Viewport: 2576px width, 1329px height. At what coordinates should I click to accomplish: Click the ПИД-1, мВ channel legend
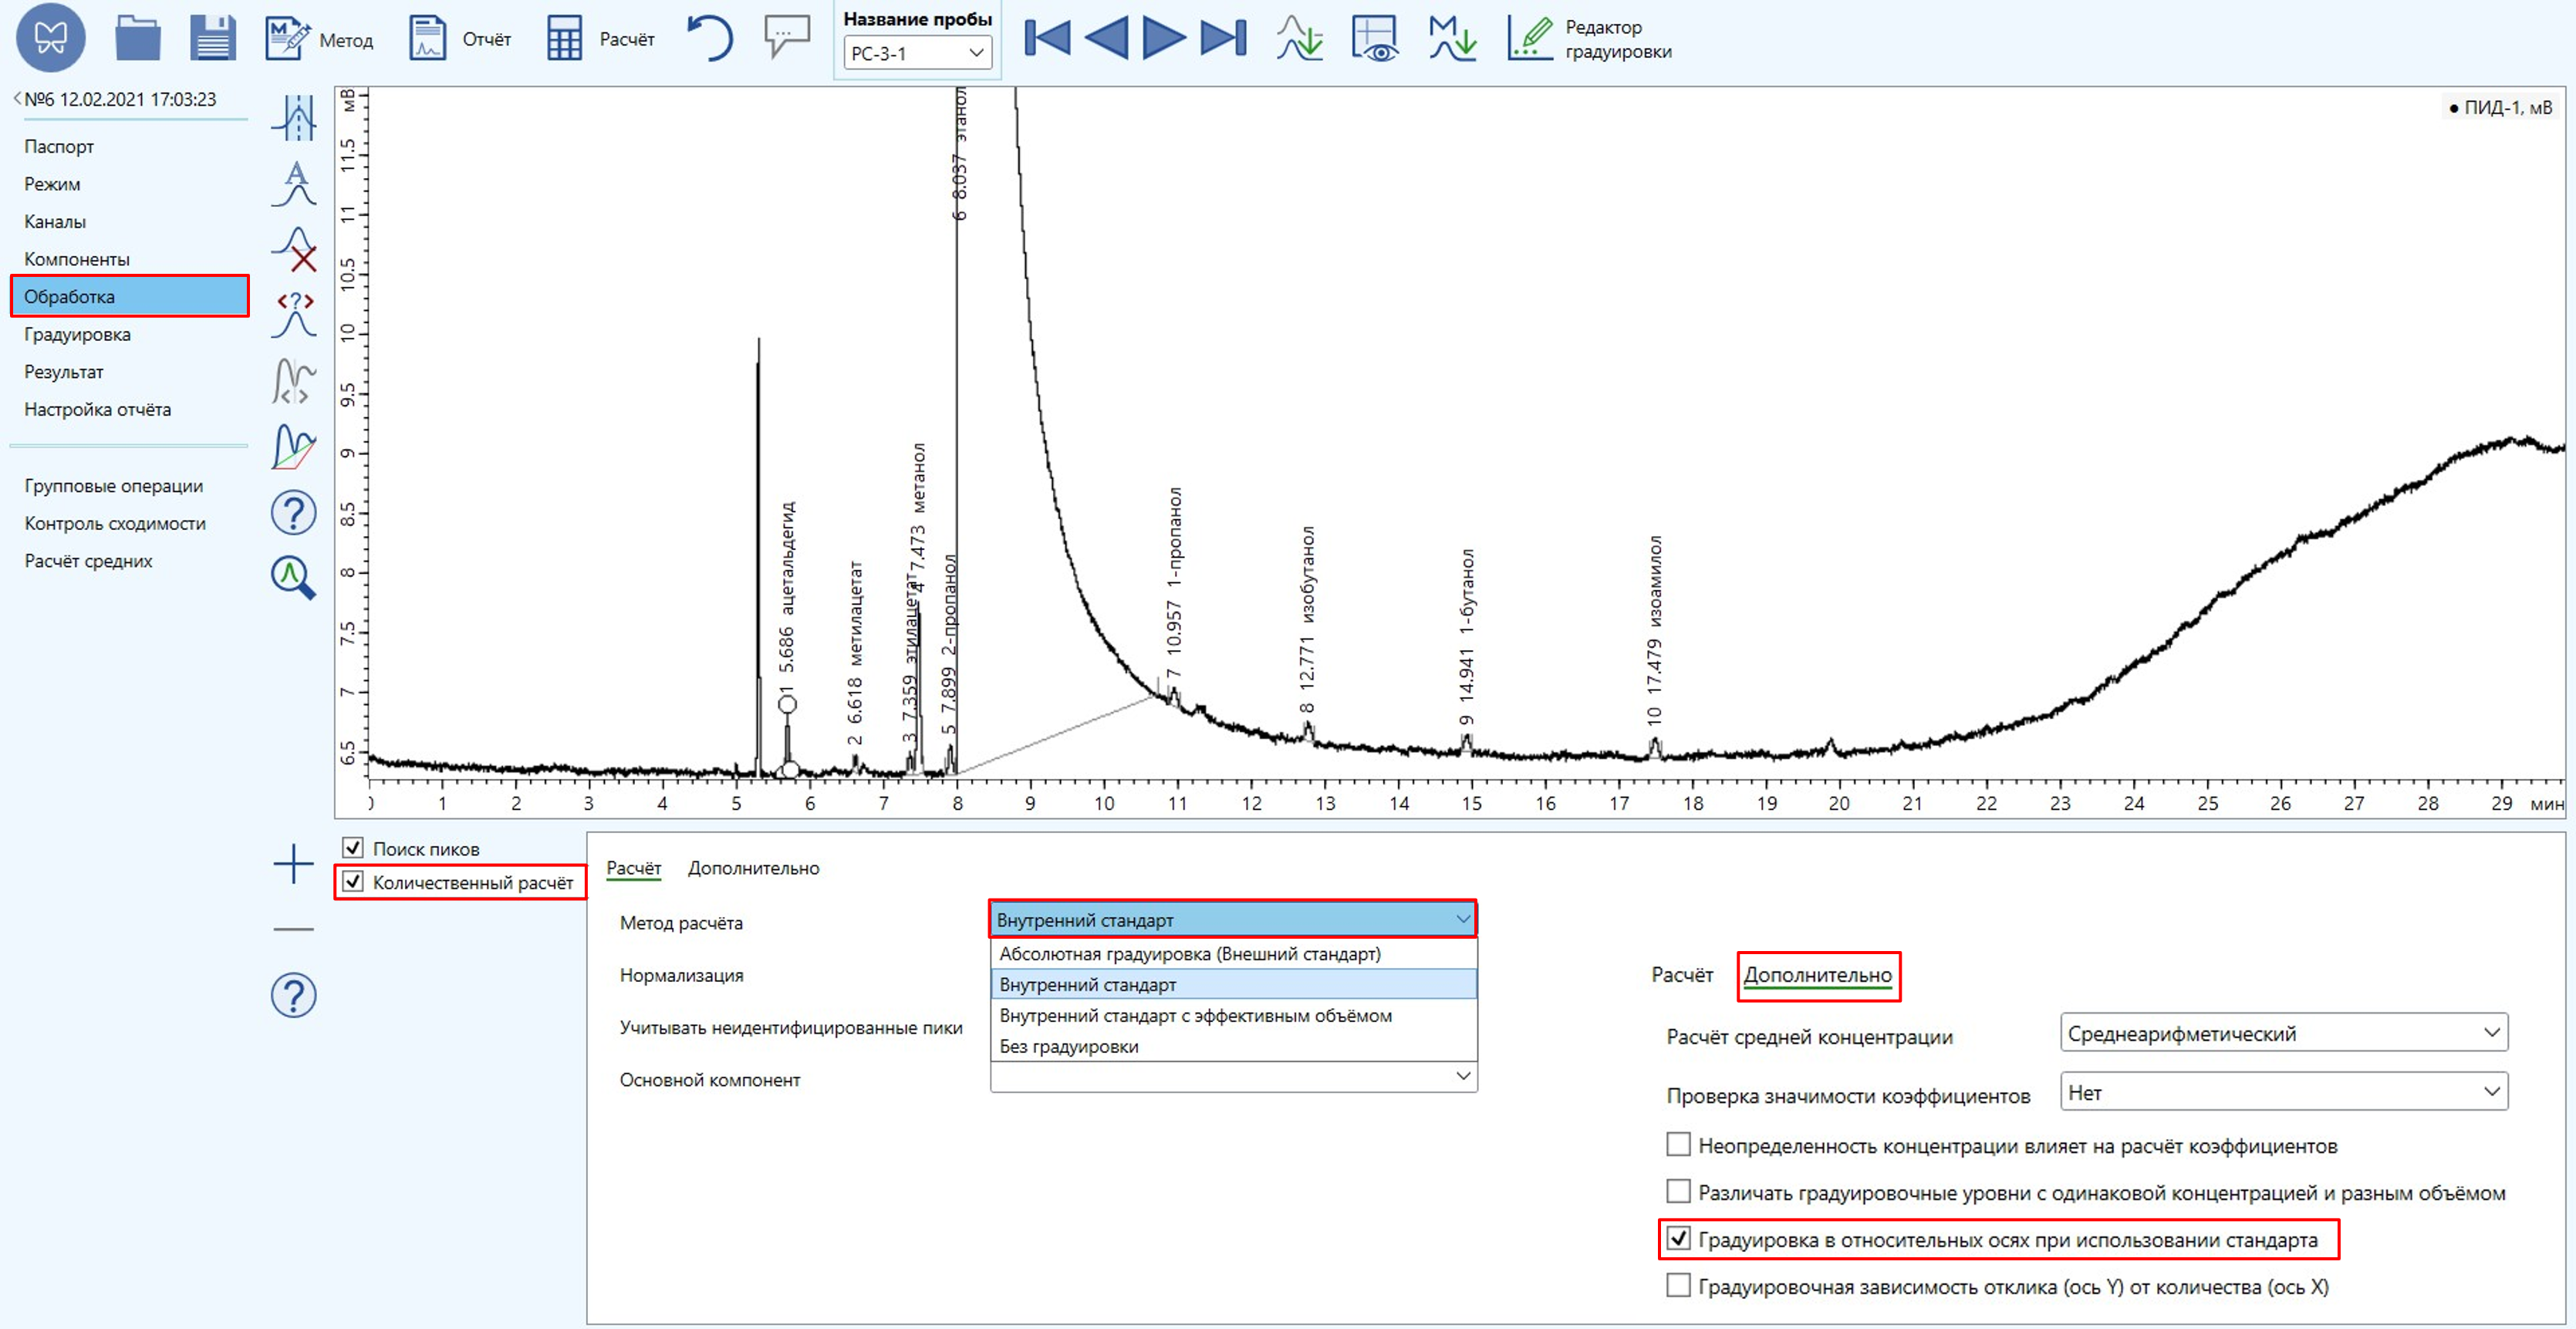click(2500, 107)
